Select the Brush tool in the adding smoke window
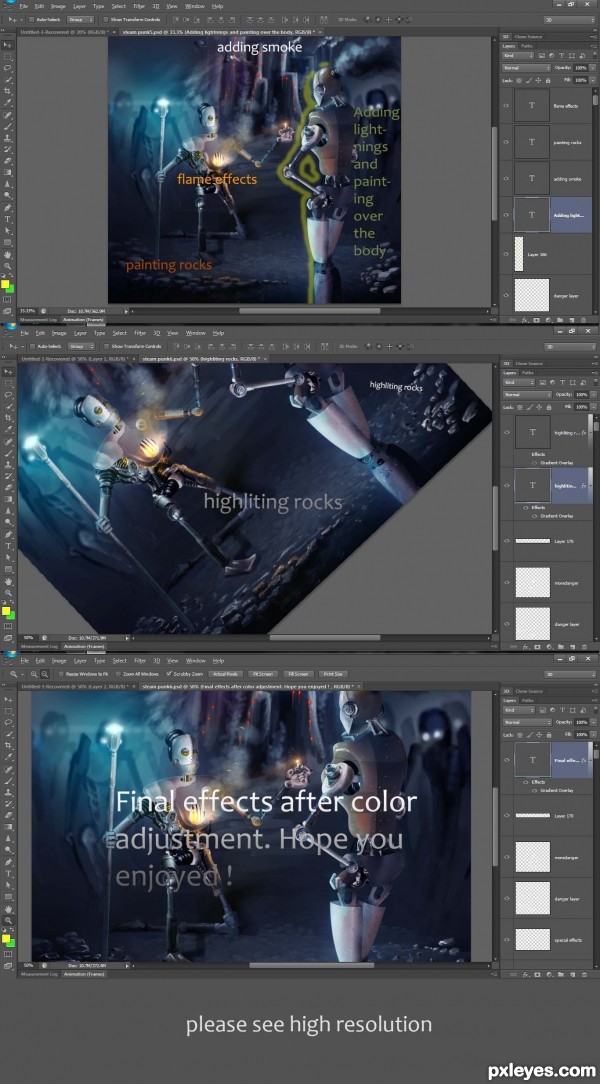The height and width of the screenshot is (1084, 600). (8, 126)
